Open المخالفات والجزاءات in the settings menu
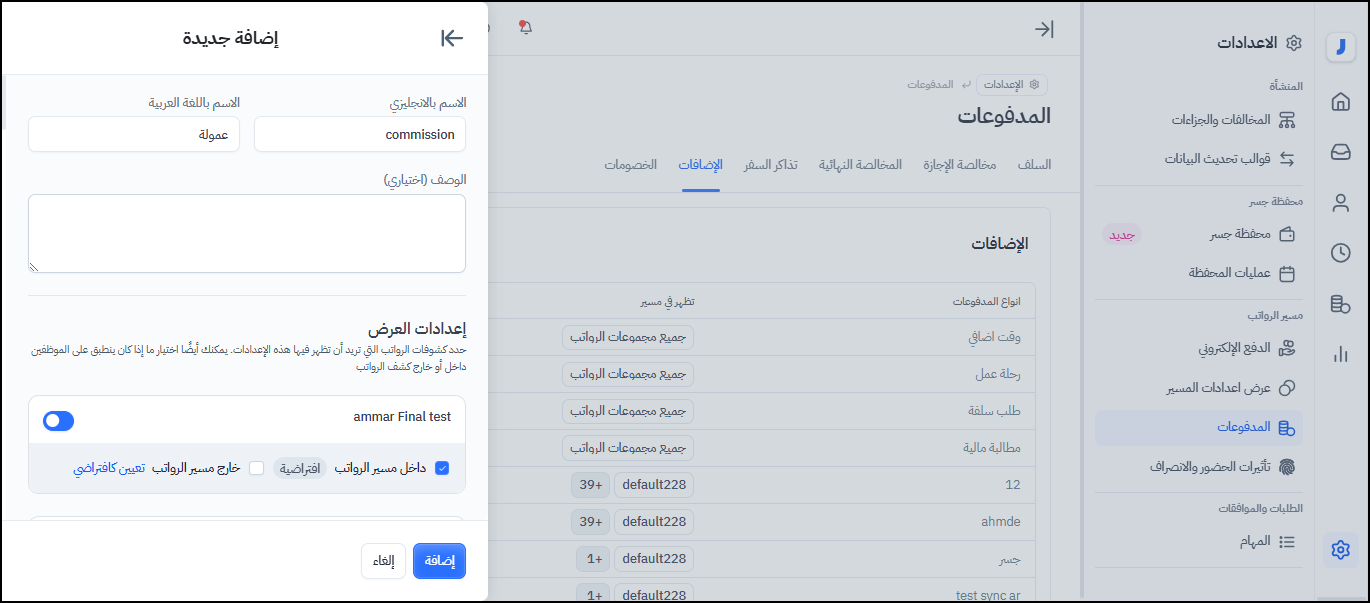Image resolution: width=1370 pixels, height=603 pixels. tap(1232, 120)
